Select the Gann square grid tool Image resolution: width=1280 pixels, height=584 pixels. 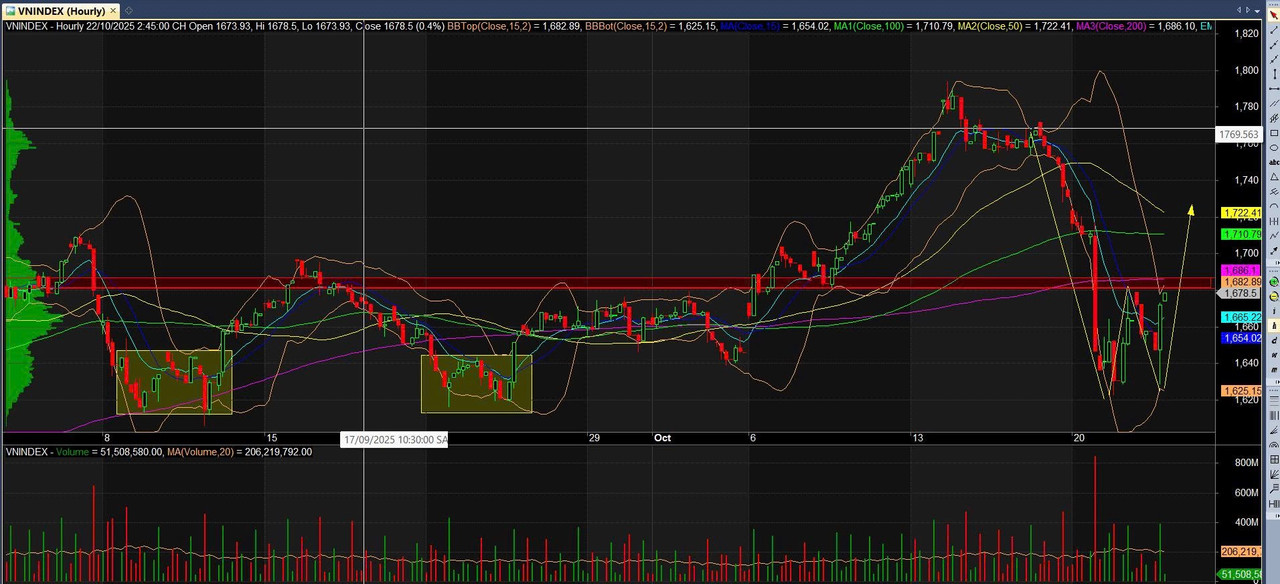point(1273,460)
